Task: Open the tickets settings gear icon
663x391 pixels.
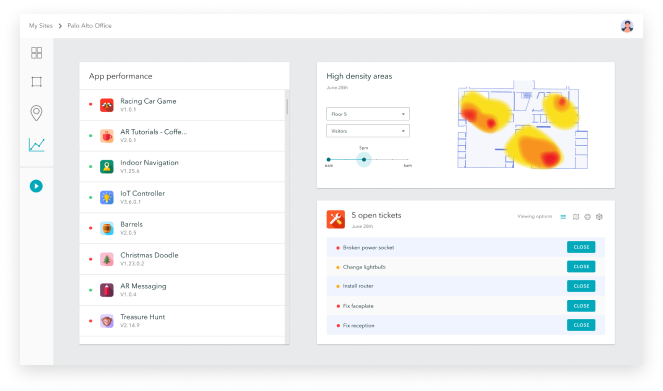Action: tap(599, 217)
